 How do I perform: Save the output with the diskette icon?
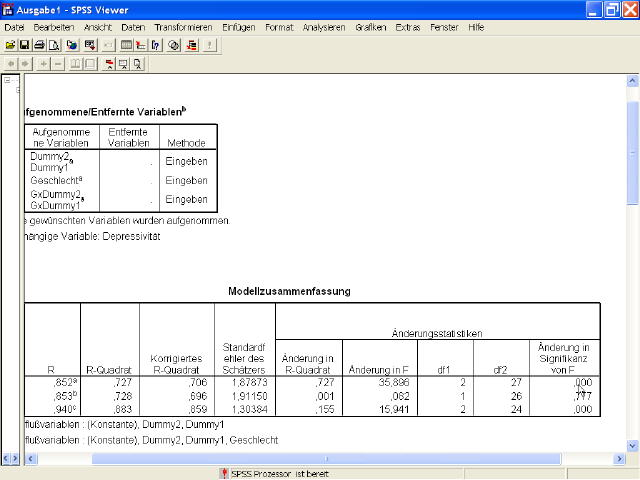tap(24, 45)
